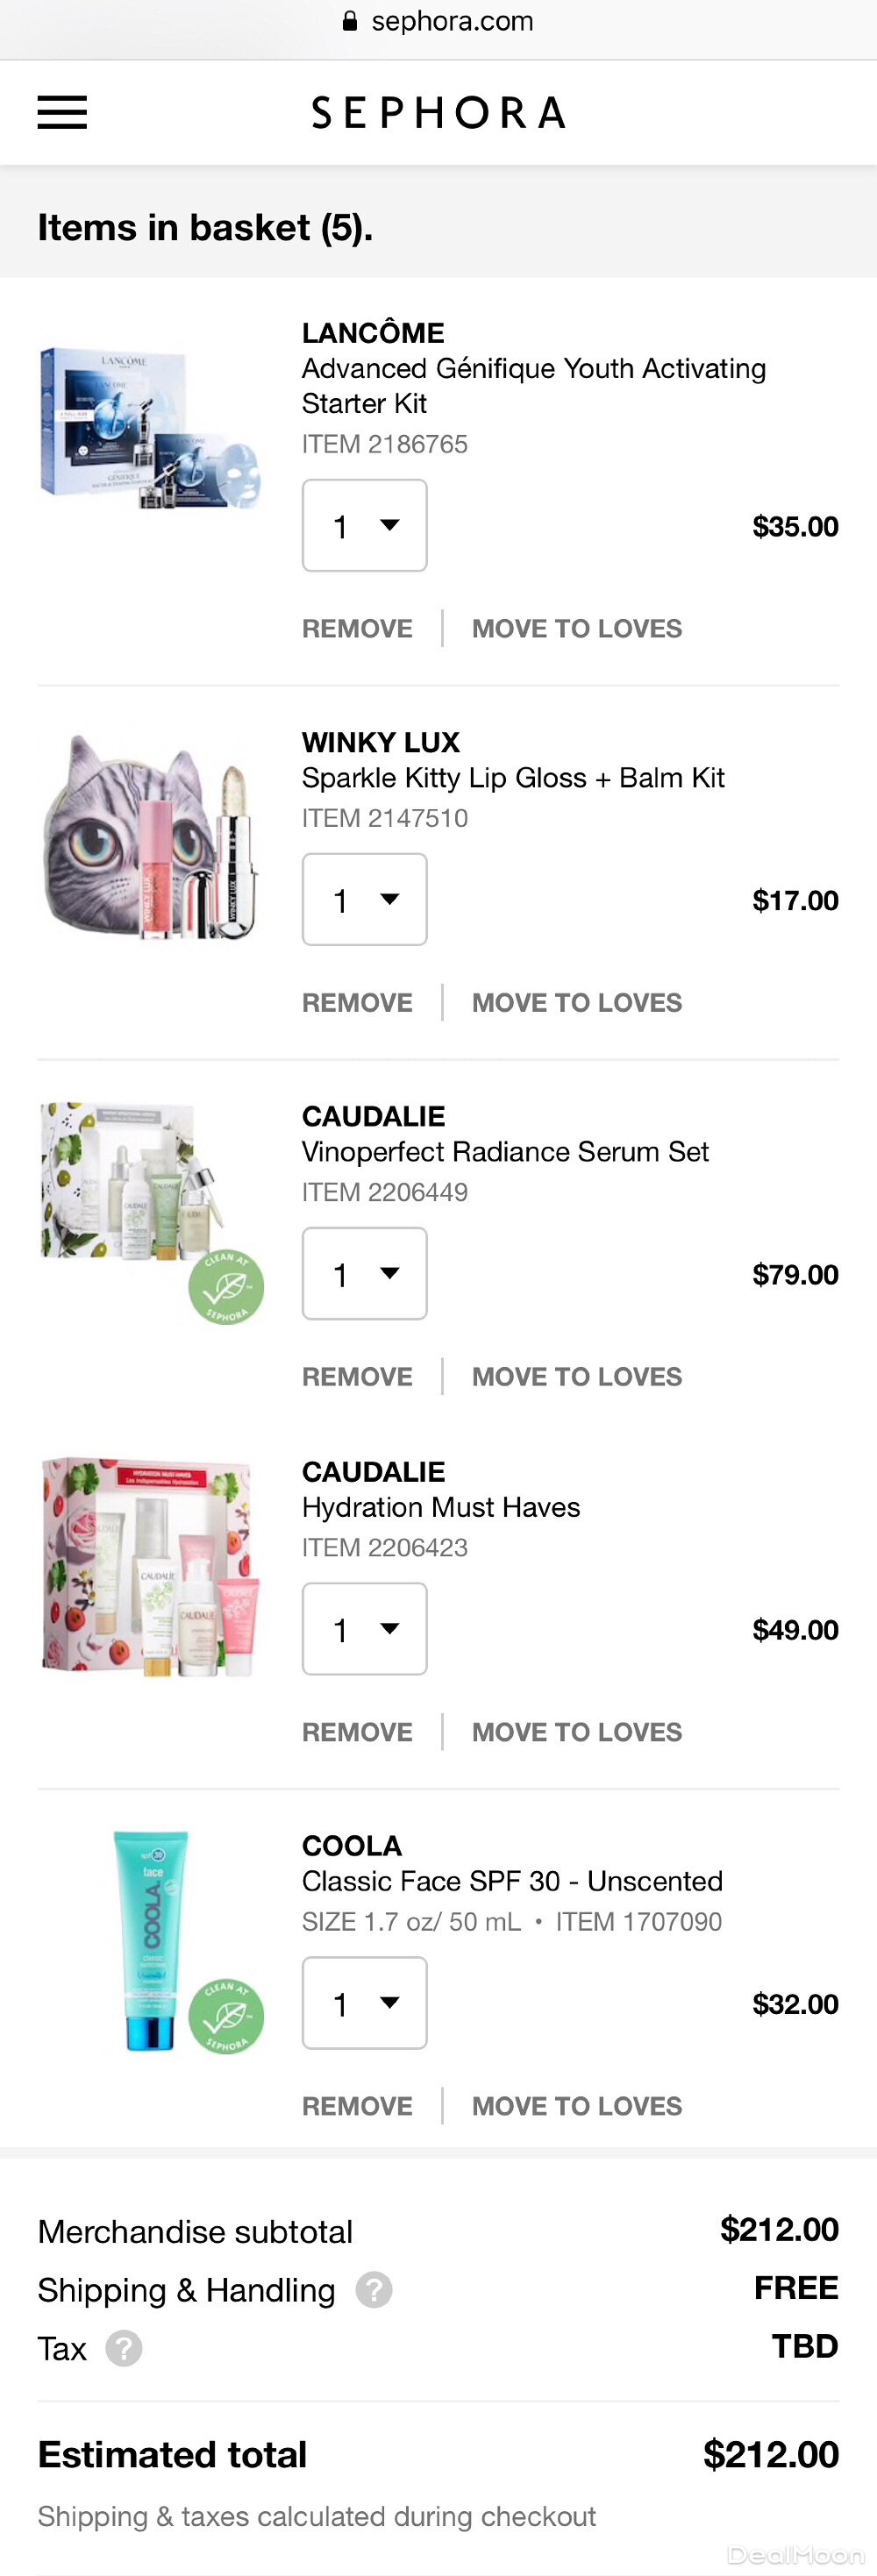Remove Caudalie Hydration Must Haves item
Screen dimensions: 877x2576
357,1732
